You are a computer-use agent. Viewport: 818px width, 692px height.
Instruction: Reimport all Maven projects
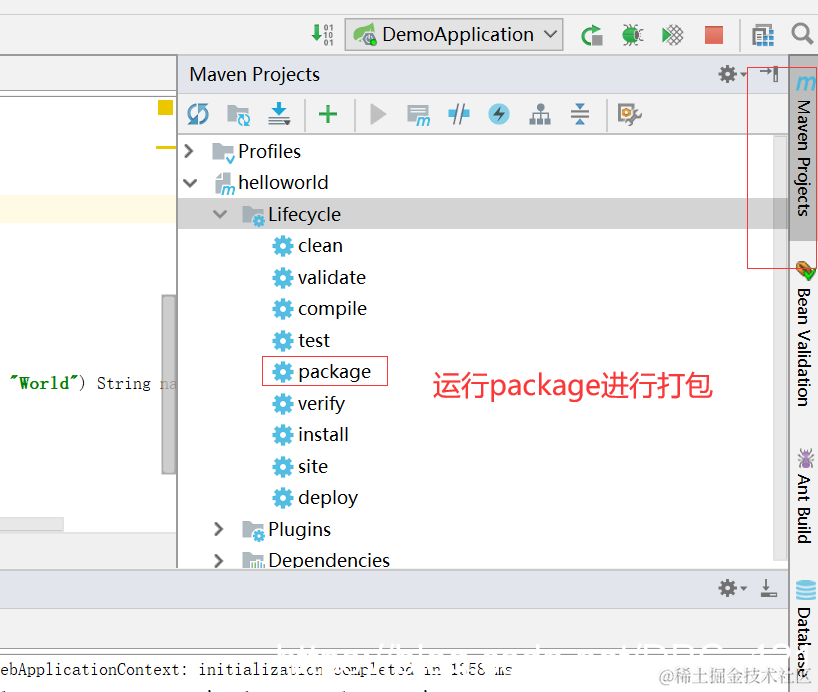point(198,114)
